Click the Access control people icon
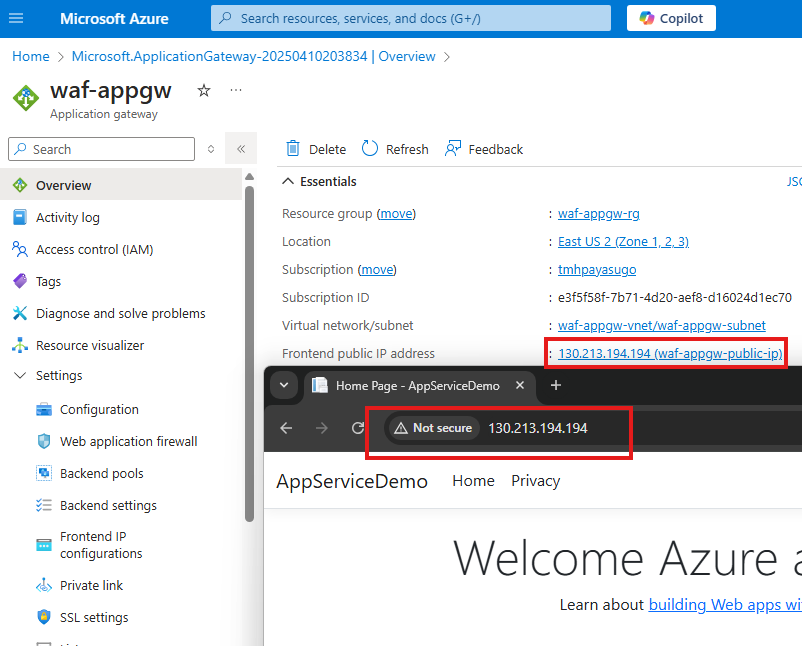Image resolution: width=802 pixels, height=646 pixels. click(19, 249)
